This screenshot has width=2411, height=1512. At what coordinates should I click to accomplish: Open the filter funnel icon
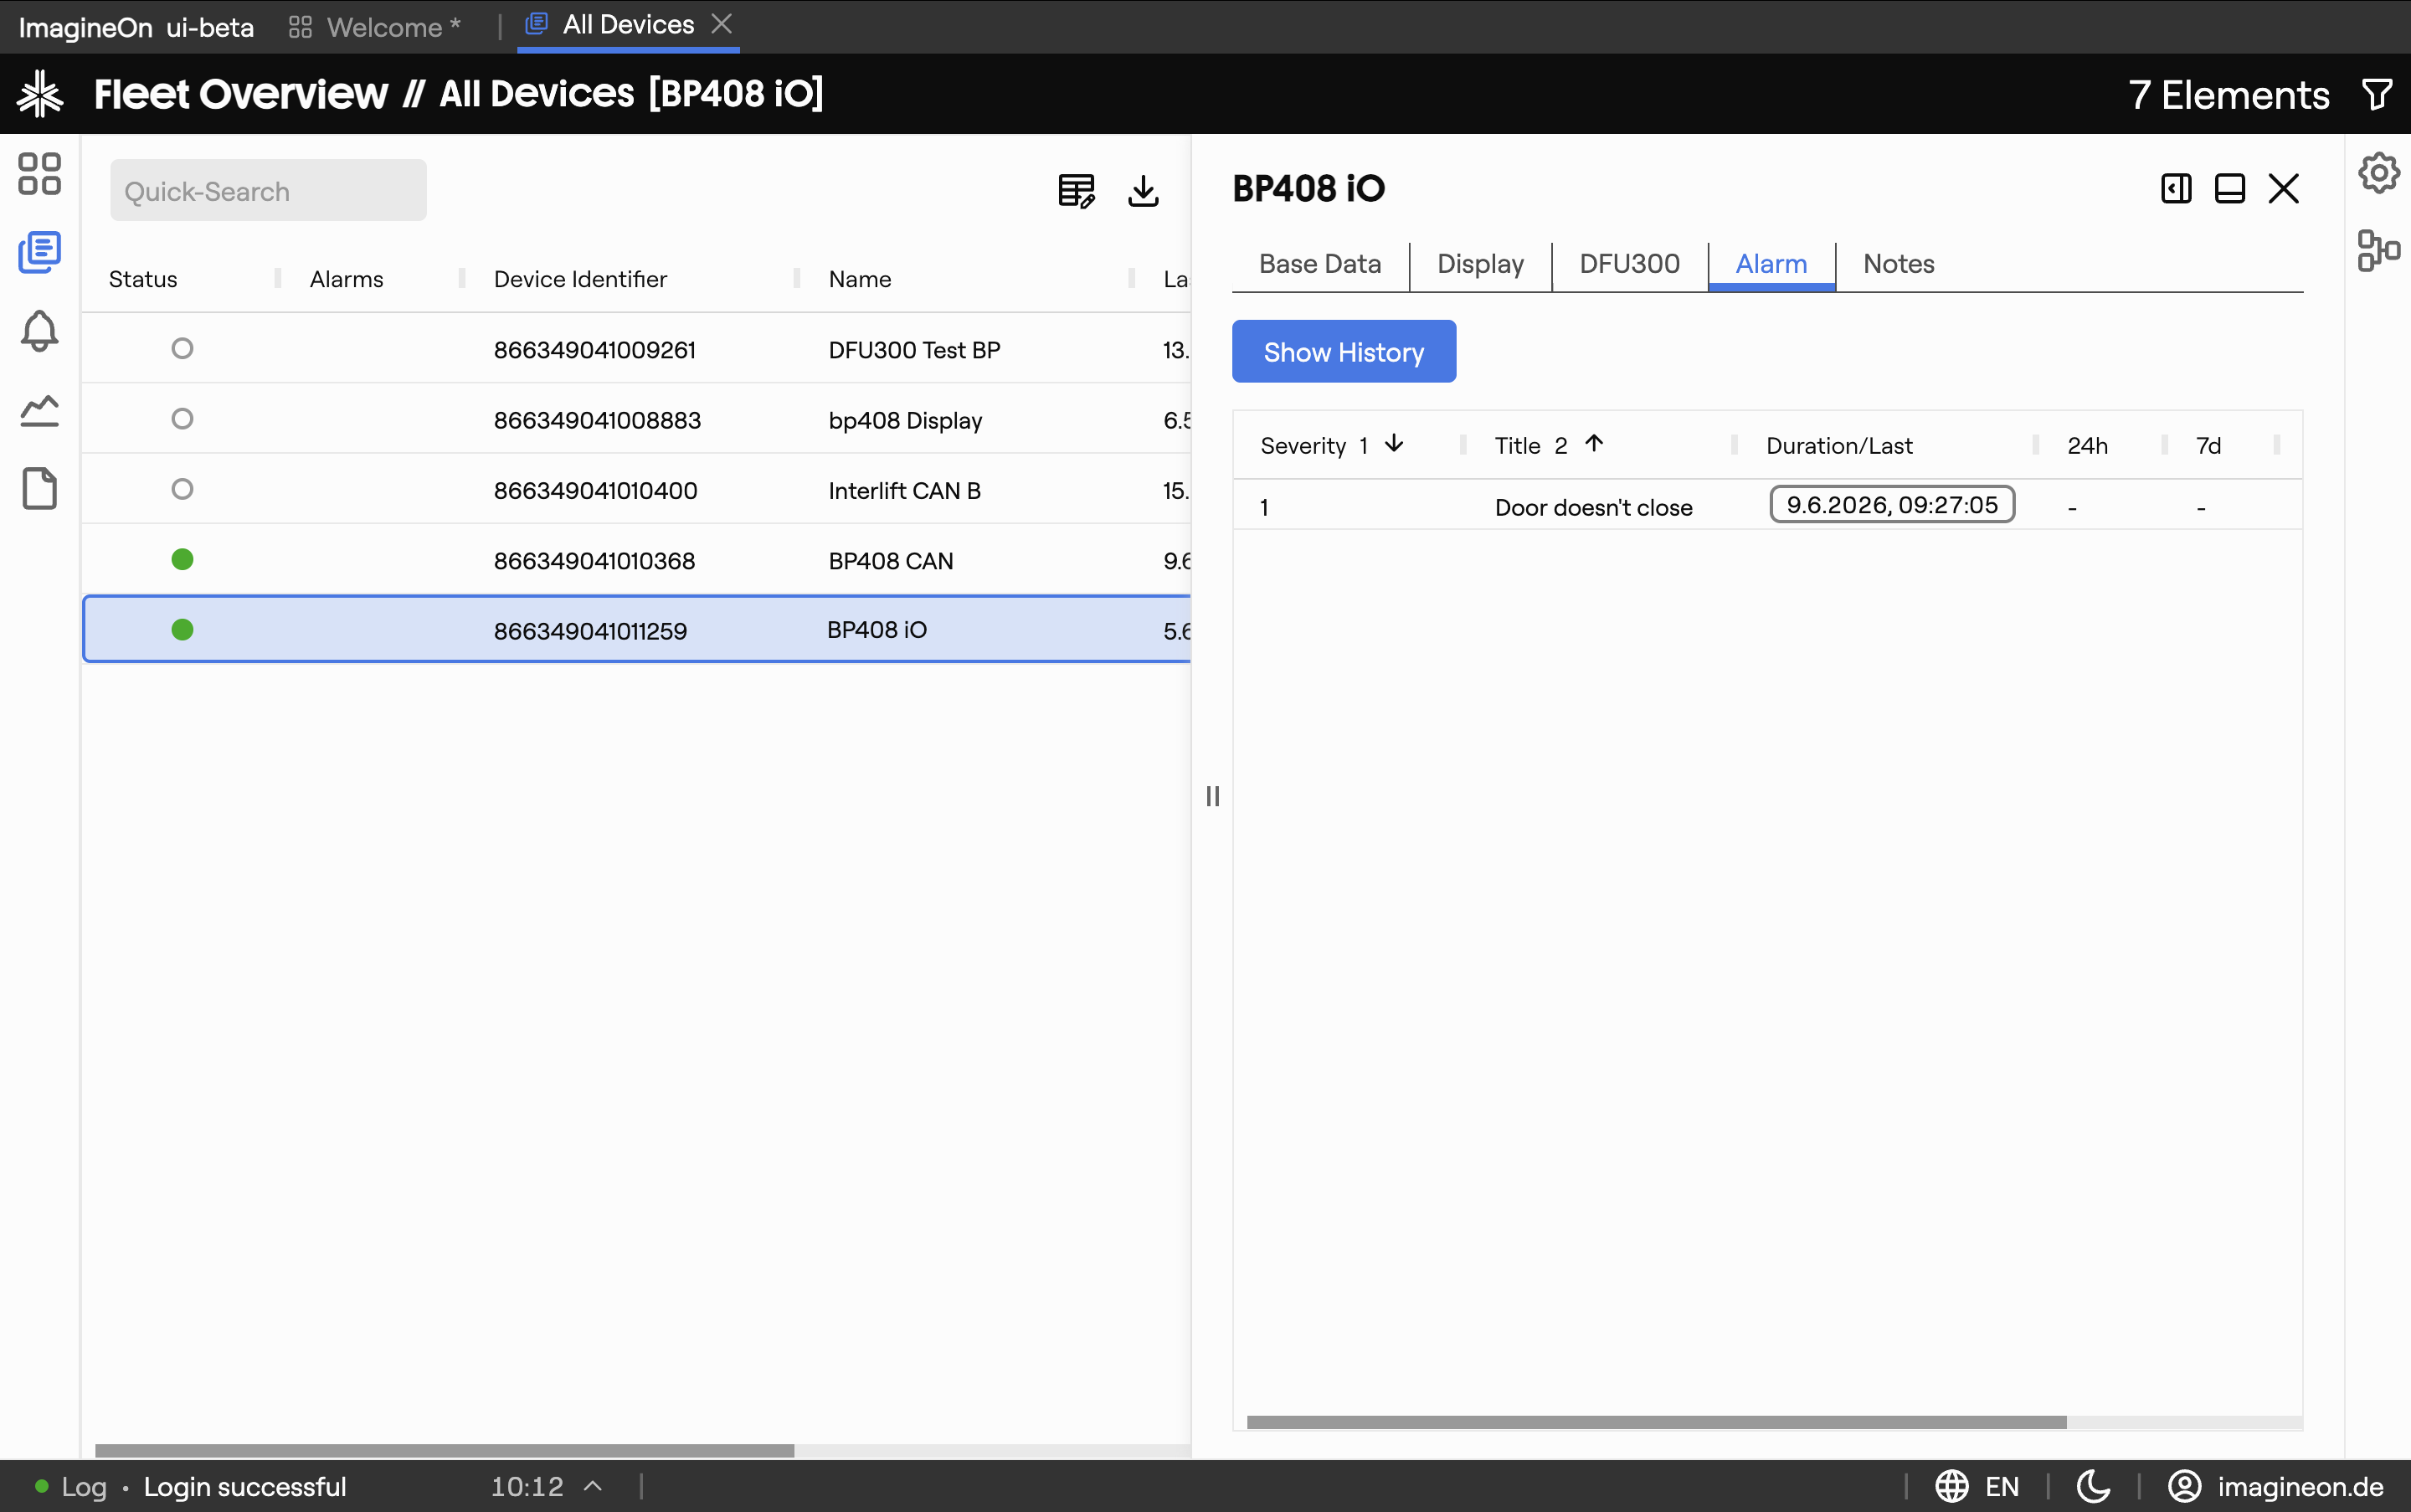point(2377,95)
